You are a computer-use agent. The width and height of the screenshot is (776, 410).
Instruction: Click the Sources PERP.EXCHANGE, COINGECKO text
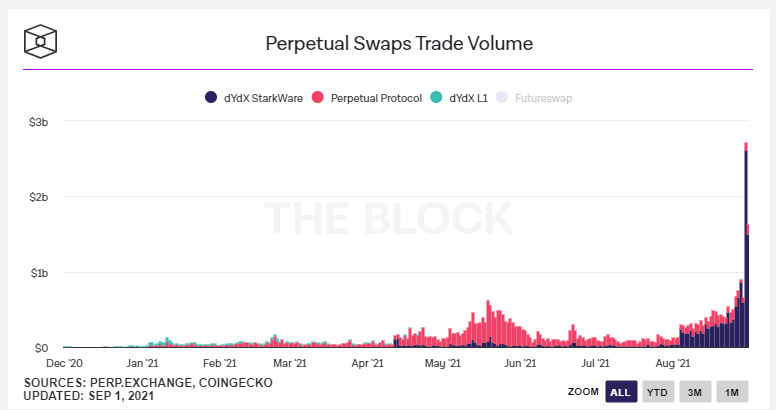148,383
